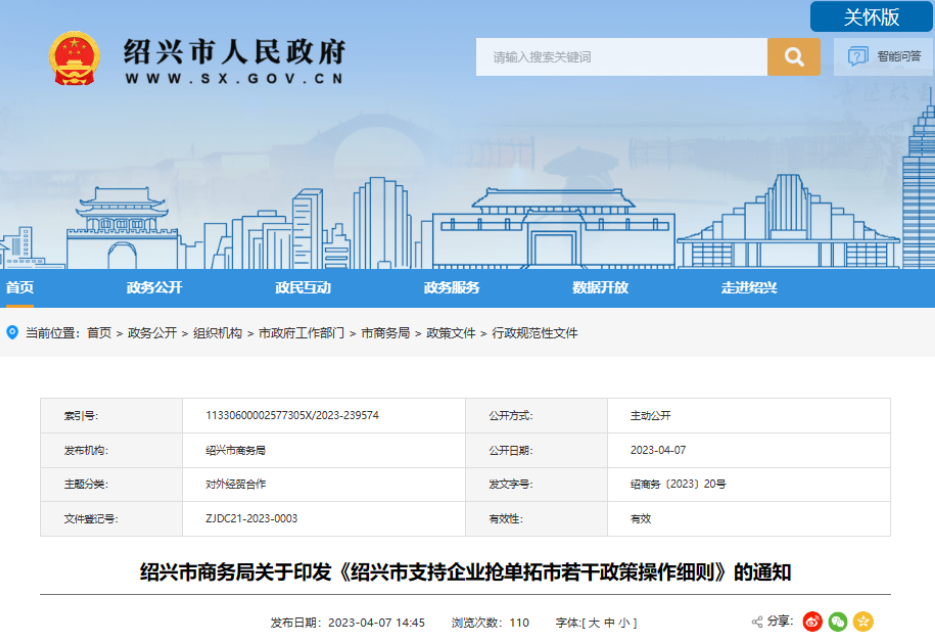Click 市商务局 breadcrumb link

tap(385, 333)
